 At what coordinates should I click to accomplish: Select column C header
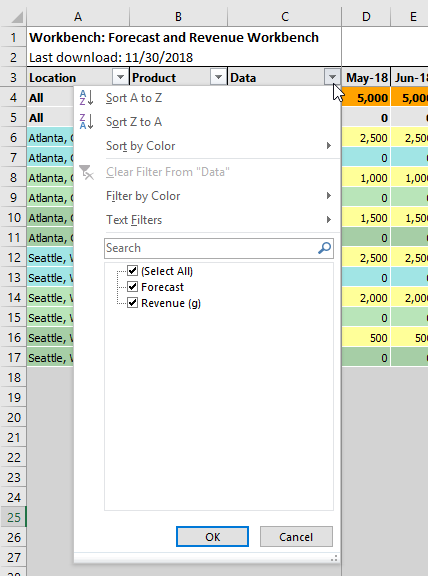[285, 17]
